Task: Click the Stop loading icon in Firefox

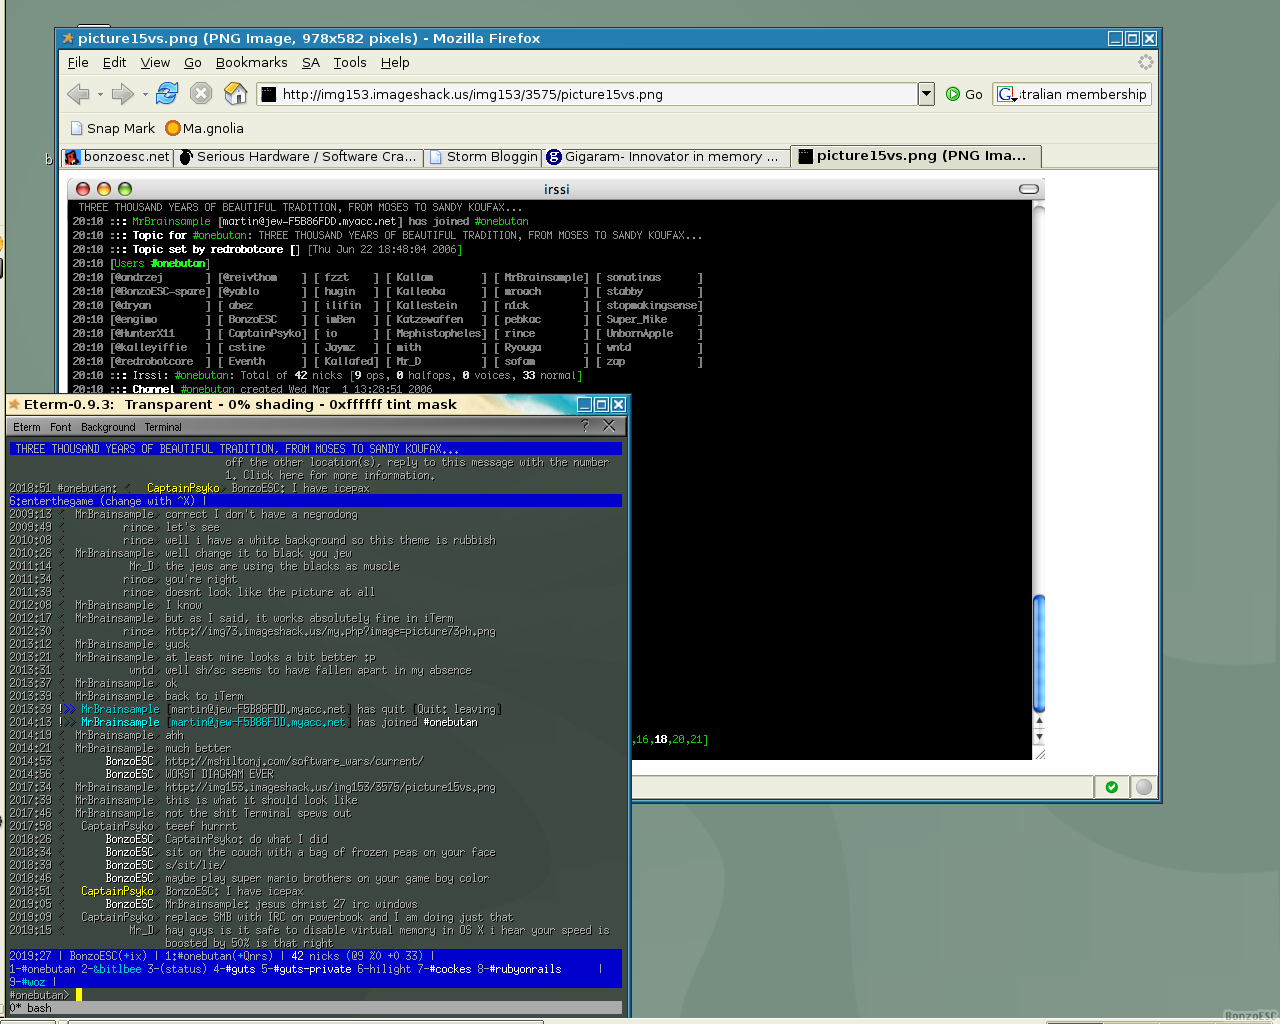Action: pyautogui.click(x=201, y=93)
